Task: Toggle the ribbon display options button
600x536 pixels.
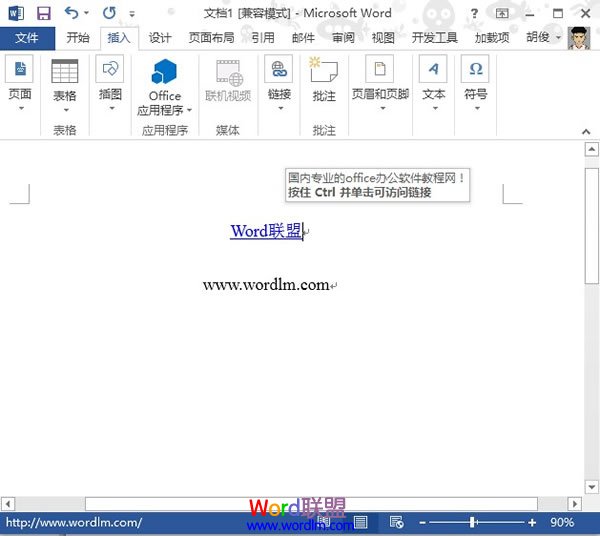Action: (x=502, y=13)
